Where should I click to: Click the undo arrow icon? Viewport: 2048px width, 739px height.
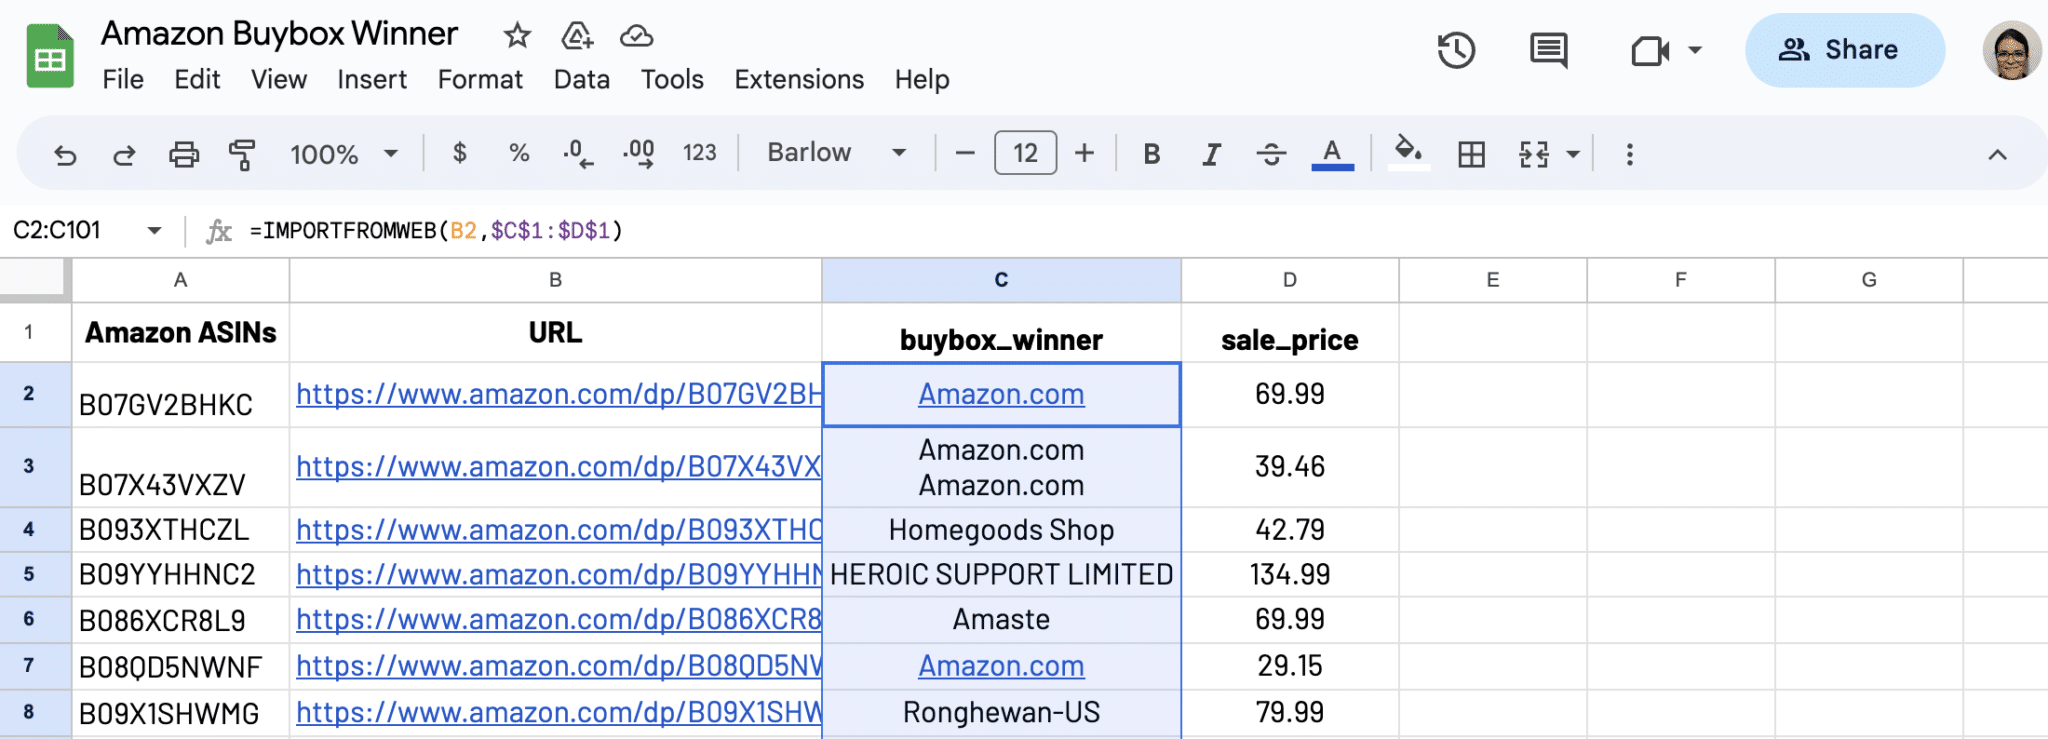pyautogui.click(x=65, y=155)
